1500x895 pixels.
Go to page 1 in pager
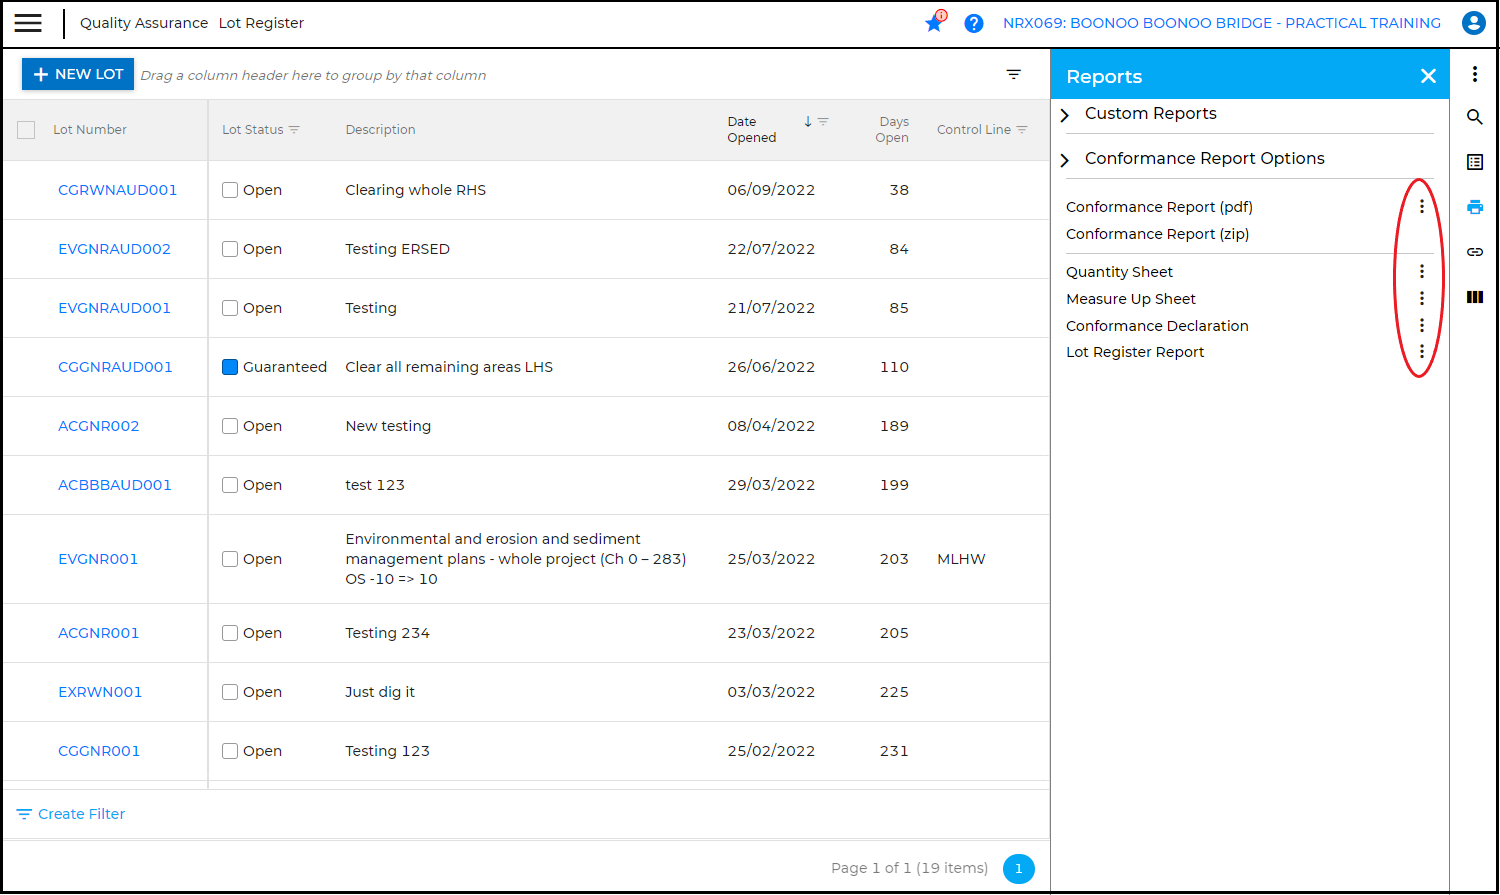click(x=1018, y=868)
